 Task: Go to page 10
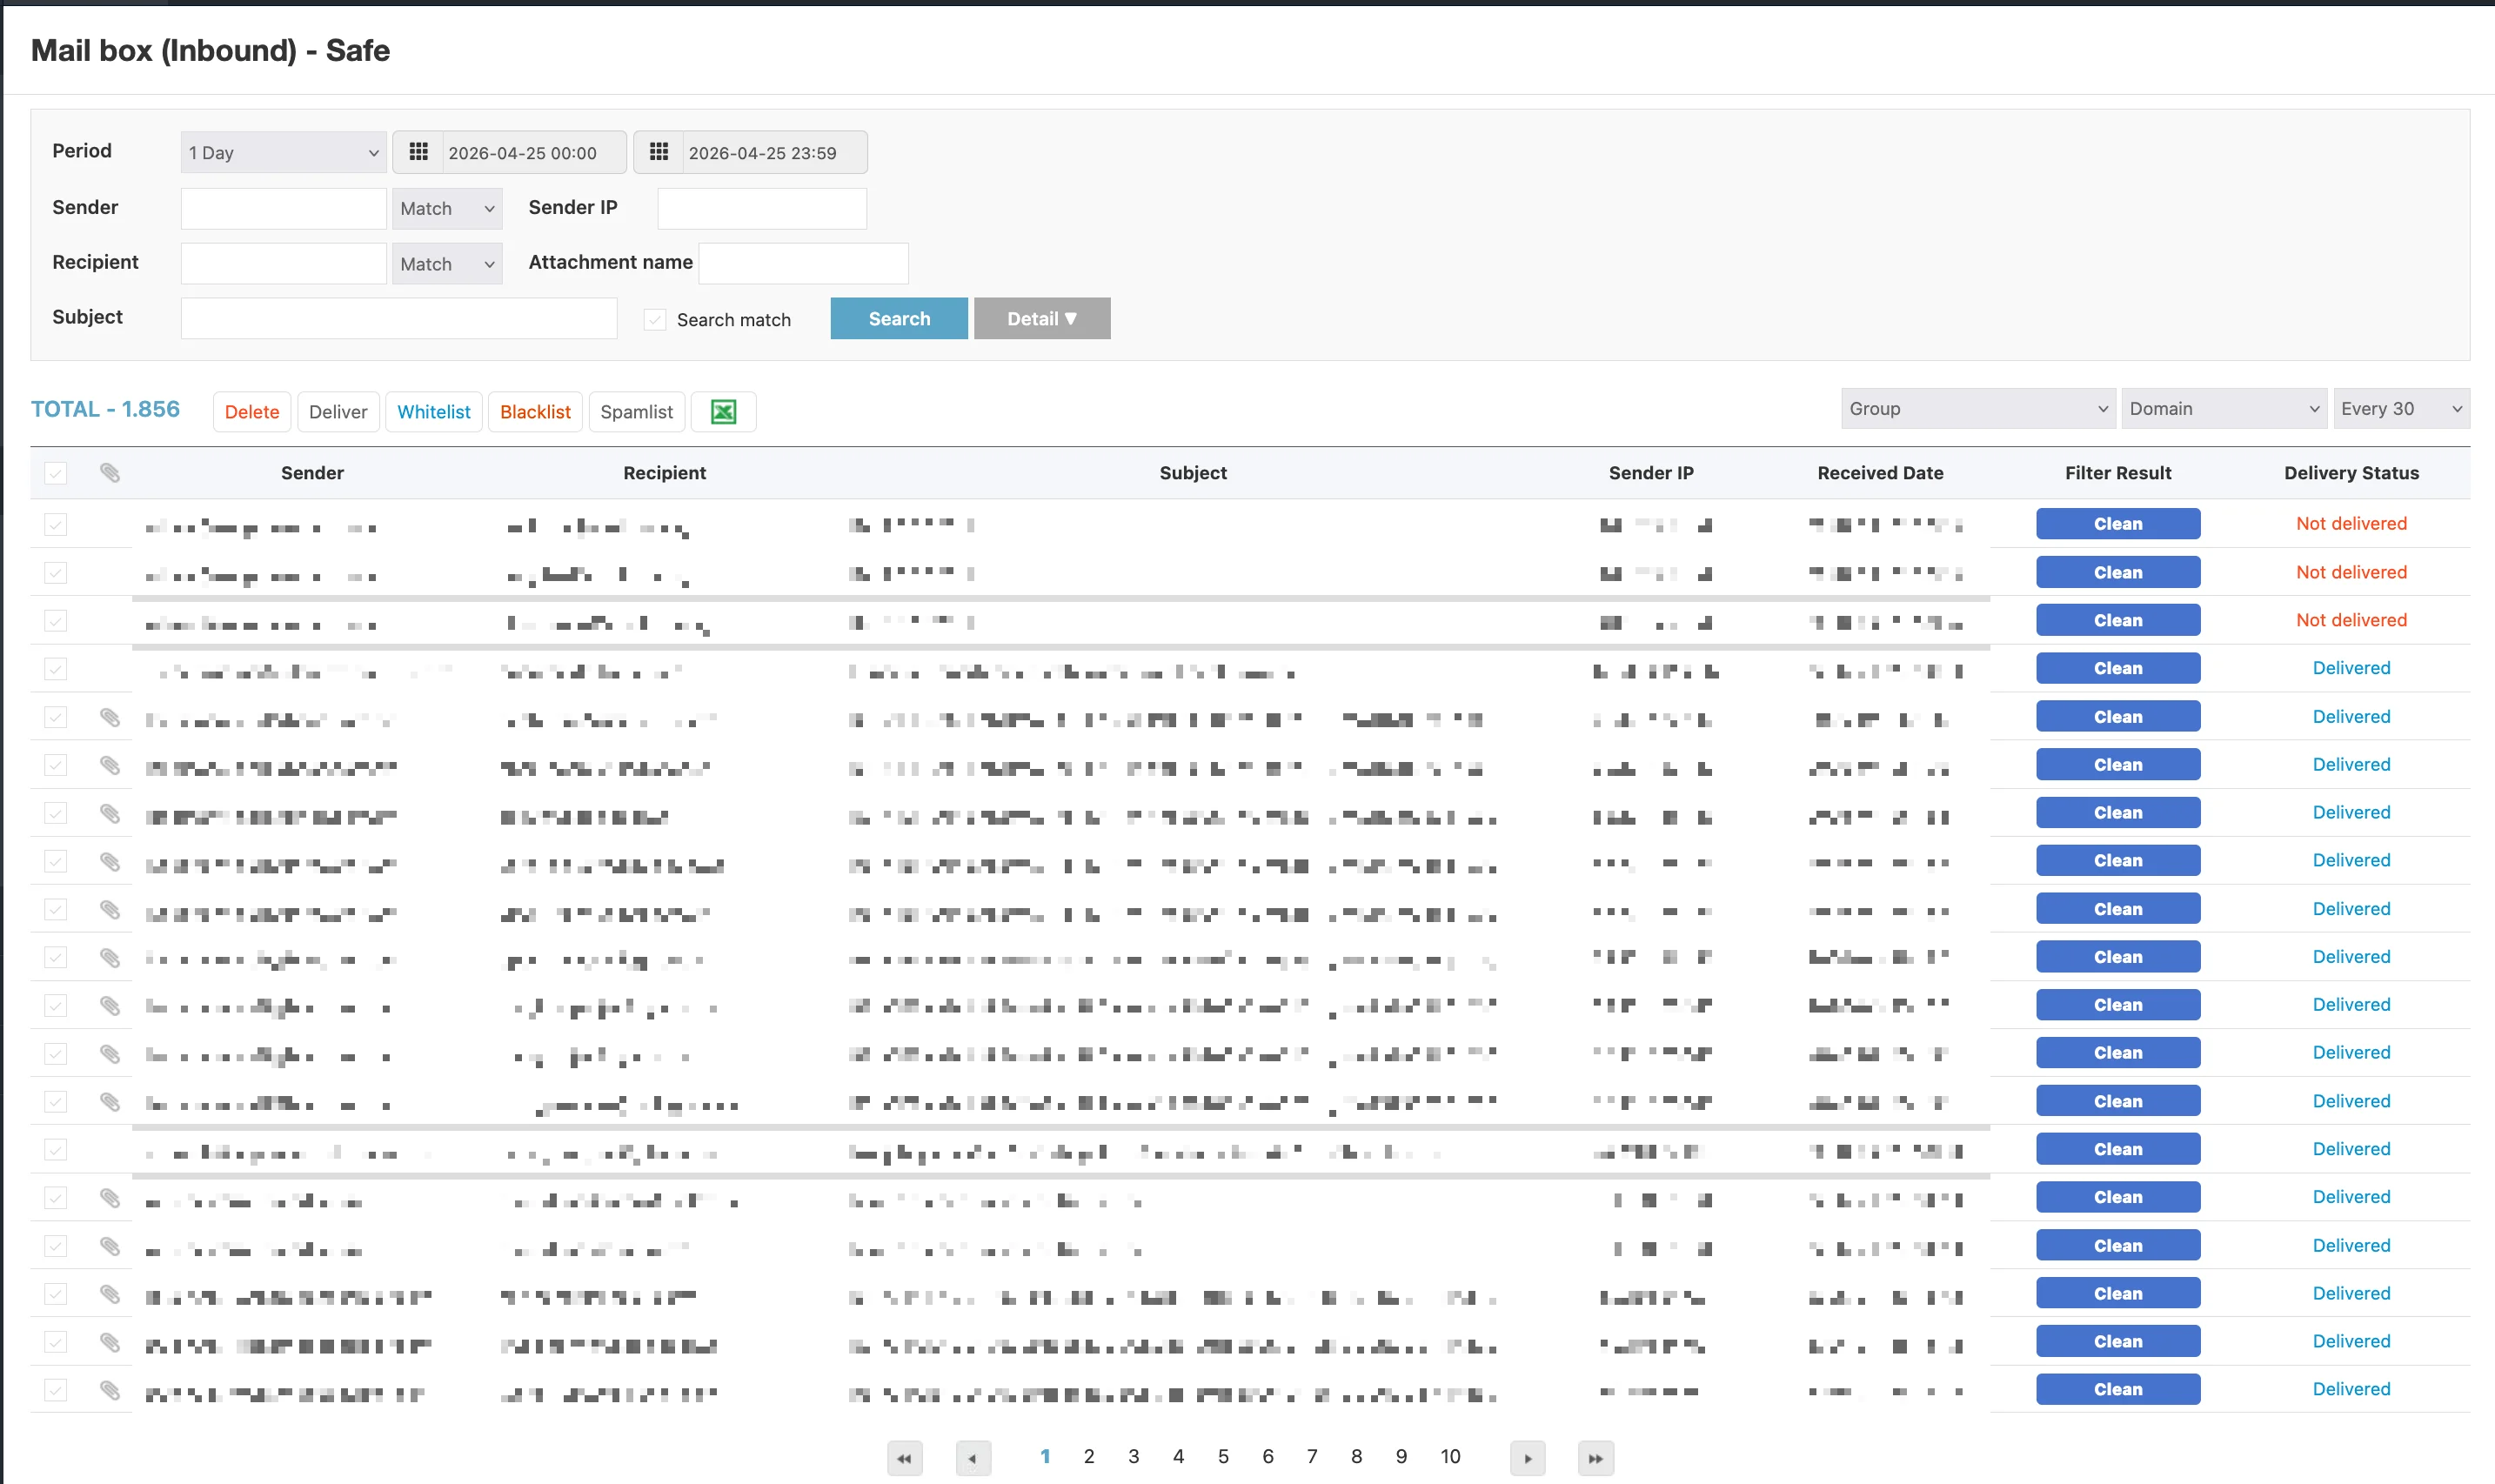point(1450,1456)
